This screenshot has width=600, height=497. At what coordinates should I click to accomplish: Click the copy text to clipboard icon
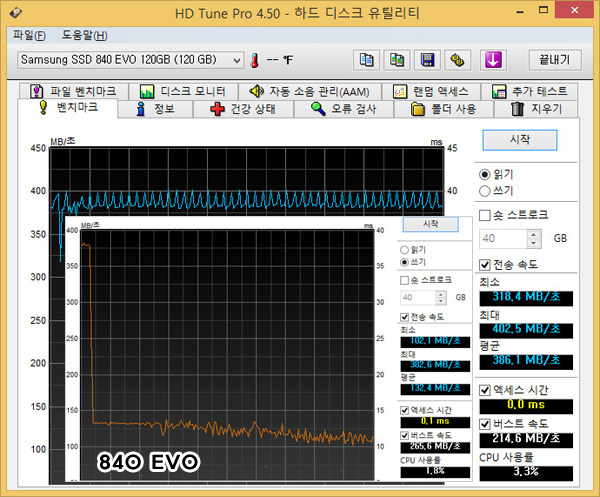(366, 60)
